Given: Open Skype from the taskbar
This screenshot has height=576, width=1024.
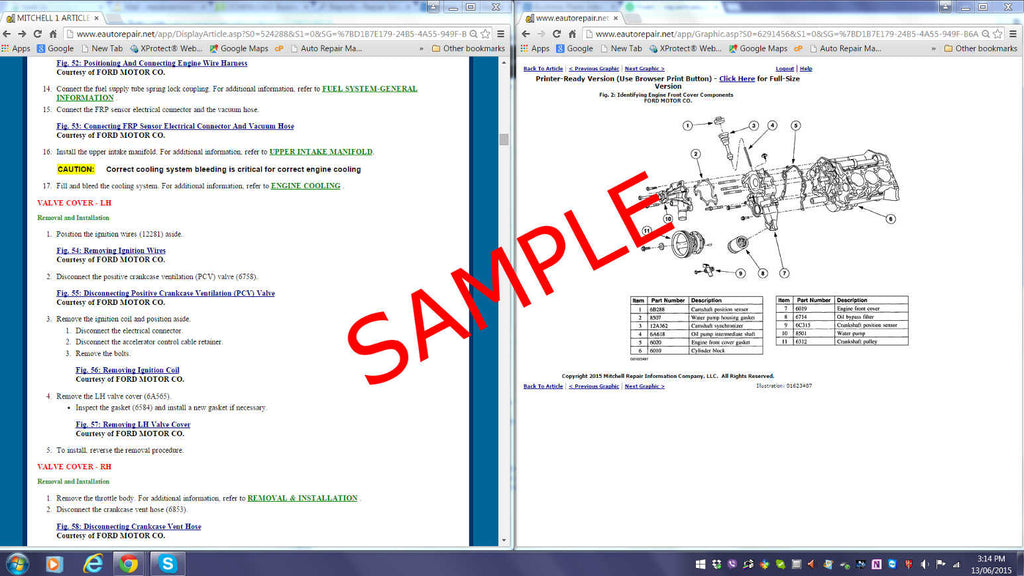Looking at the screenshot, I should coord(165,563).
